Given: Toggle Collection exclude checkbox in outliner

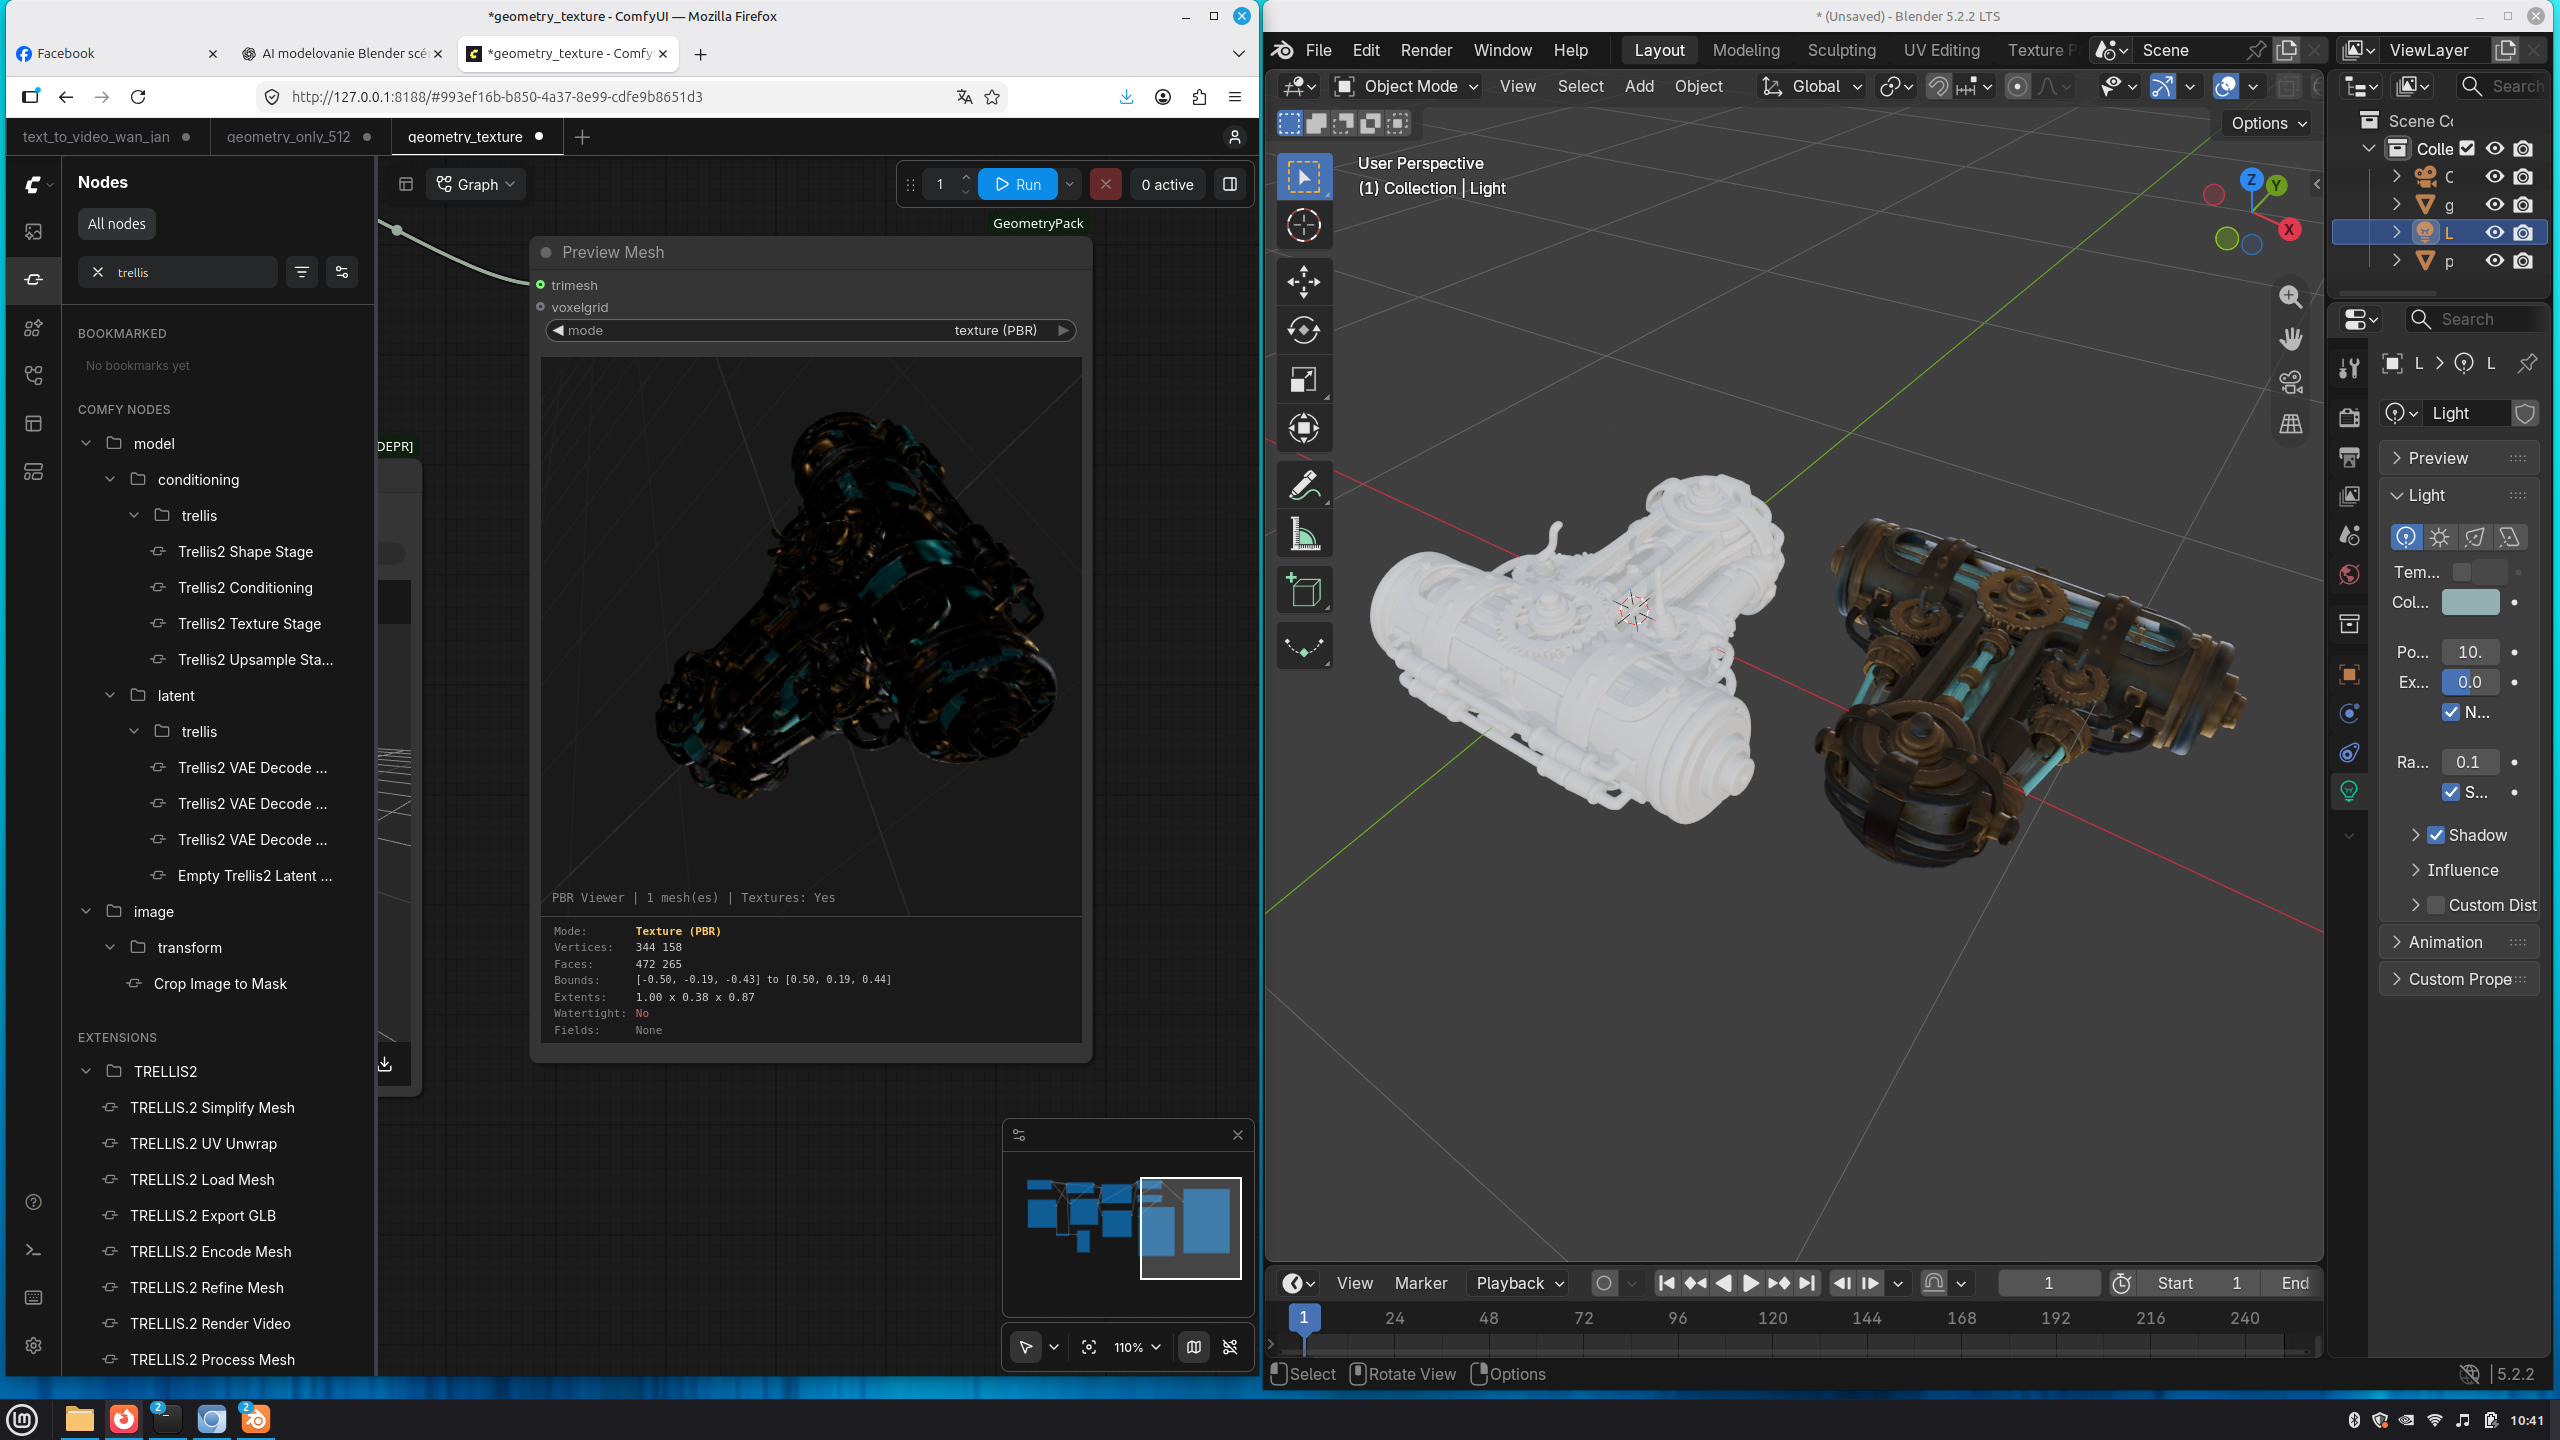Looking at the screenshot, I should [2467, 149].
